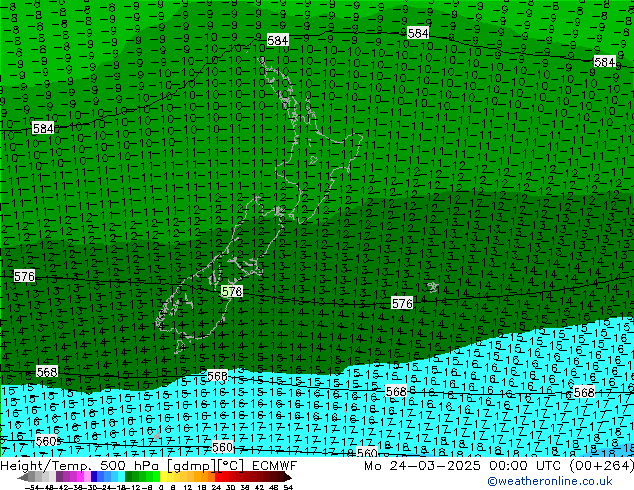Screen dimensions: 634x490
Task: Click the Mo 24-03-2025 00:00 UTC timestamp
Action: coord(499,466)
